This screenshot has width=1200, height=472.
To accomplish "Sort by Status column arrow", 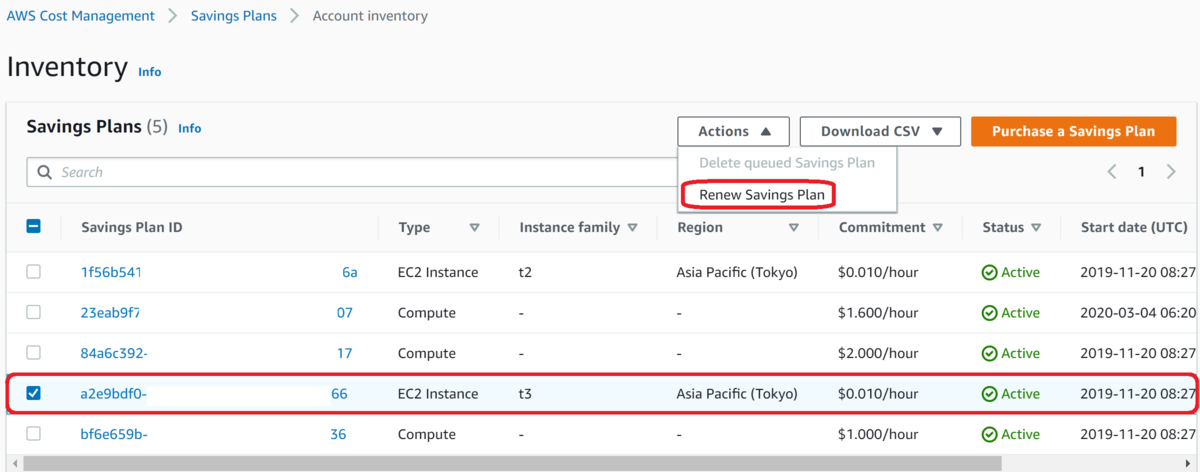I will point(1037,228).
